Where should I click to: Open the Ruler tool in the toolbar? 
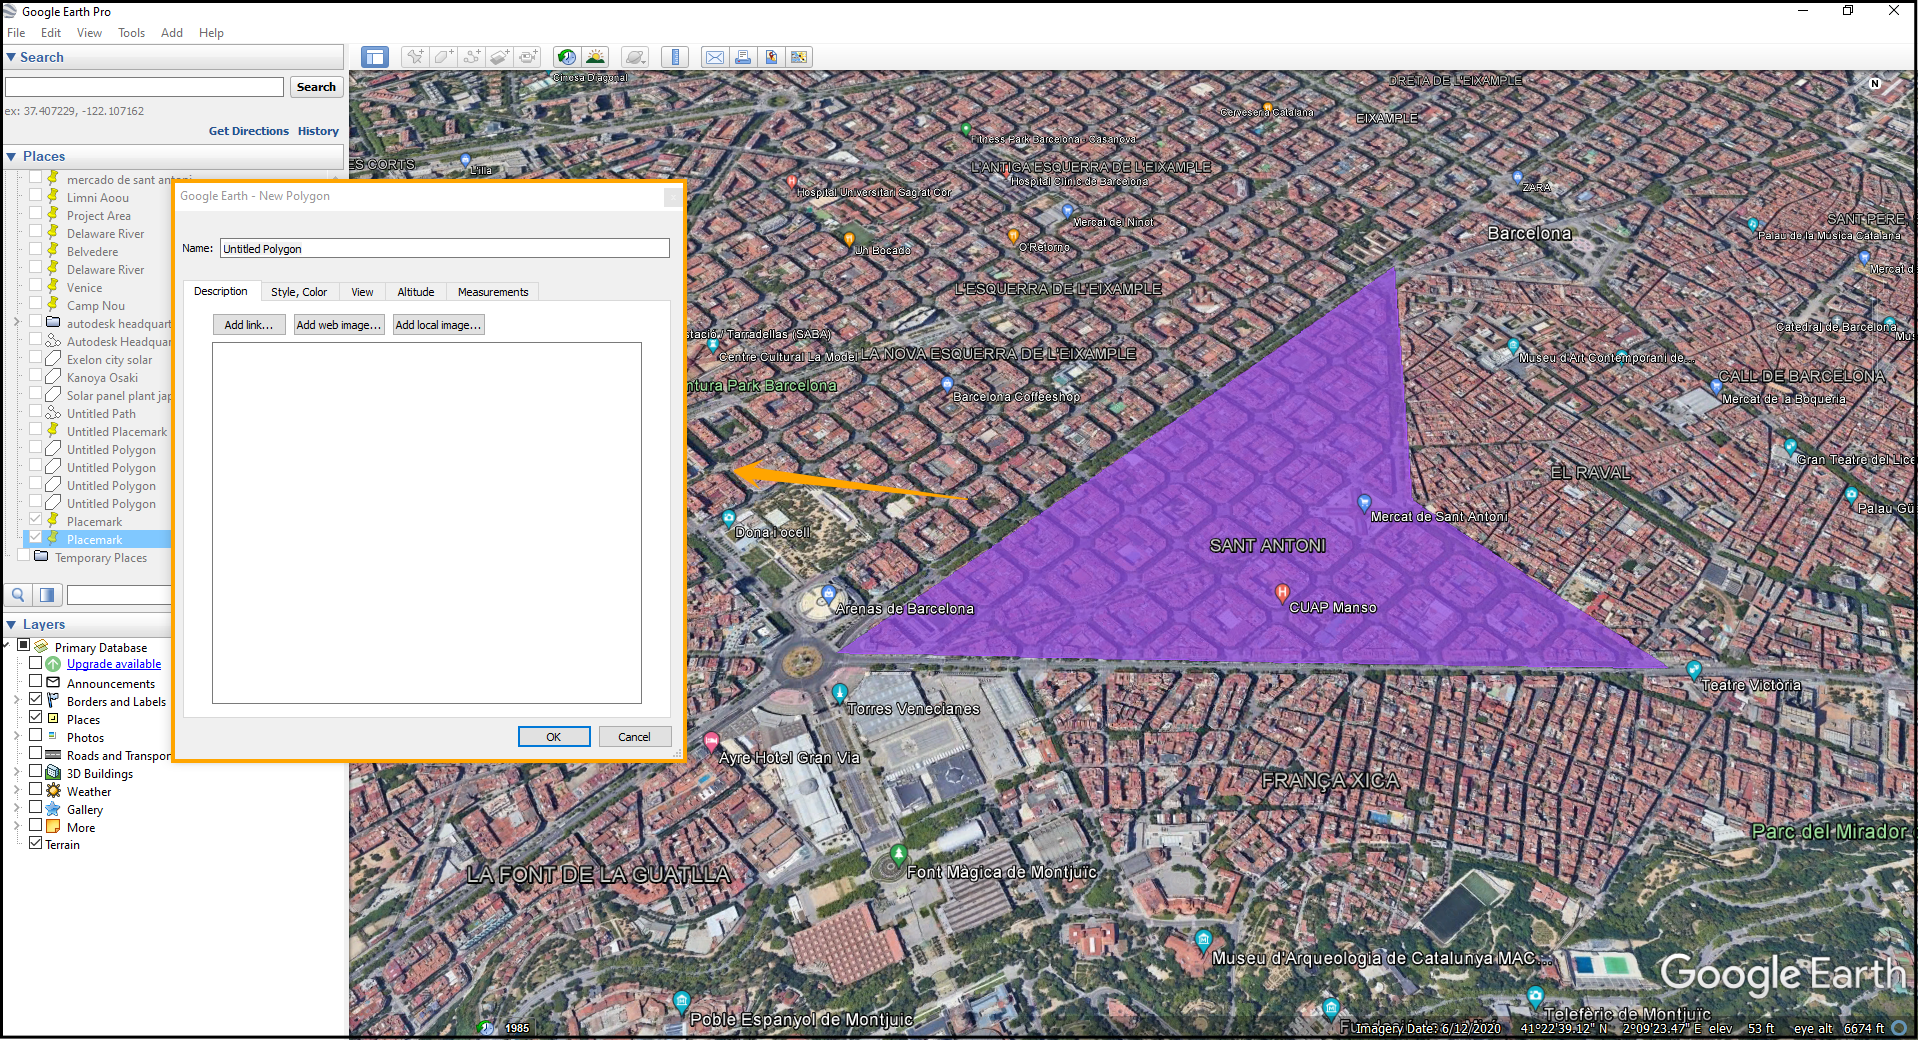pyautogui.click(x=675, y=57)
